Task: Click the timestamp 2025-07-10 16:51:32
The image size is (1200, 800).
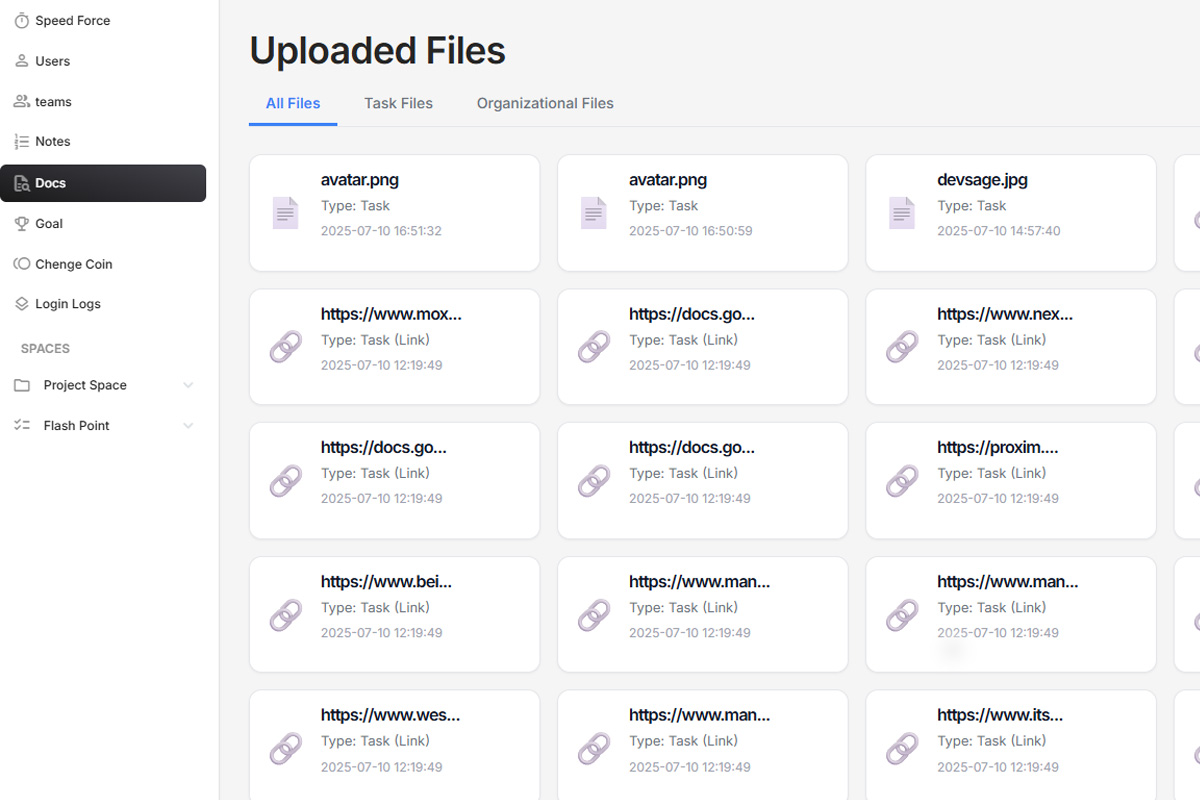Action: [x=381, y=231]
